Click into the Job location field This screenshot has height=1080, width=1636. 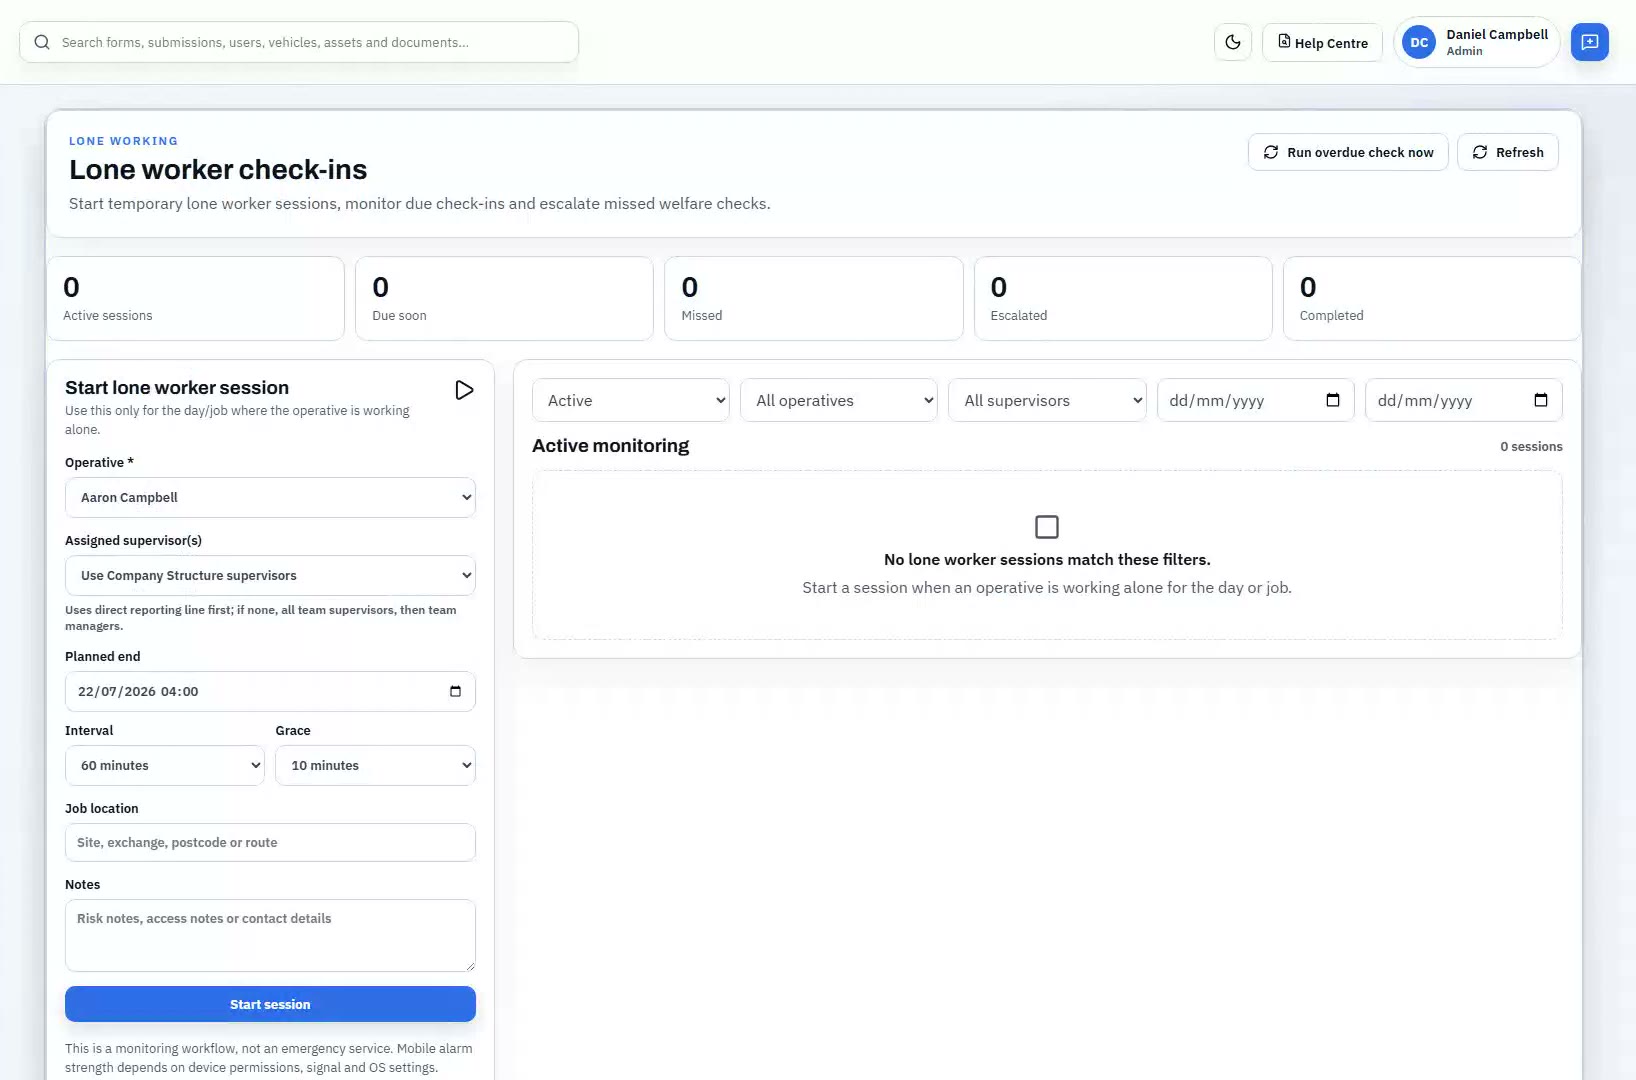[270, 842]
